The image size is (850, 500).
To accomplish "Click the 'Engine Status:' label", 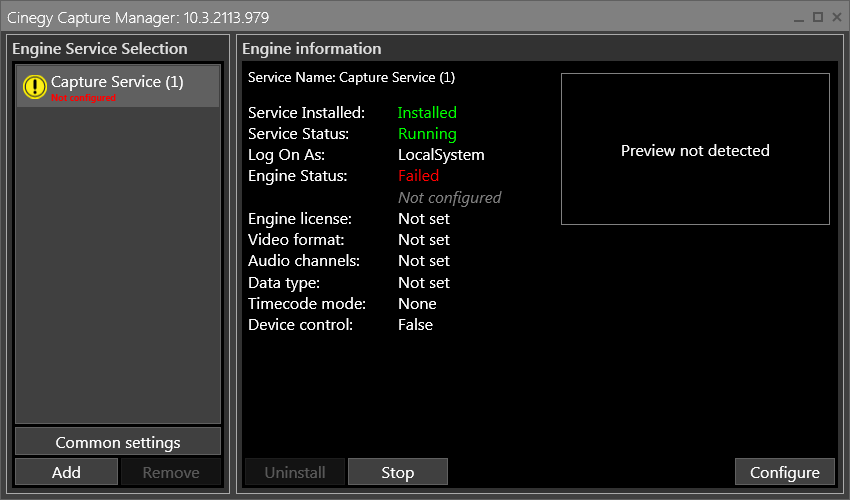I will pos(298,176).
